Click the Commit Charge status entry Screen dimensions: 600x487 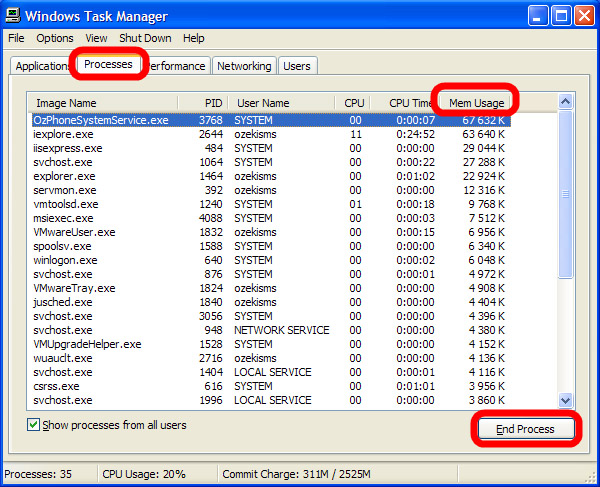tap(297, 474)
